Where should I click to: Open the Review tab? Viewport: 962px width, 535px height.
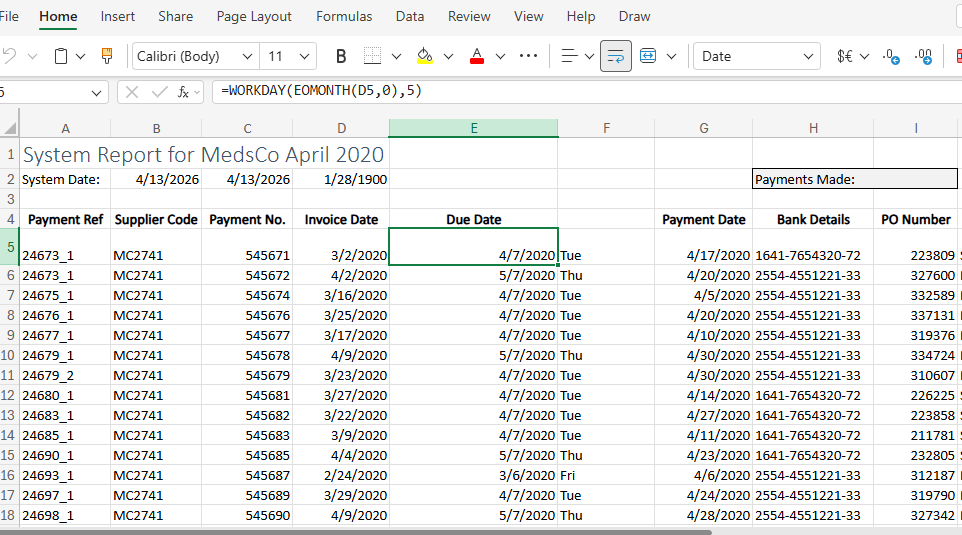click(469, 17)
